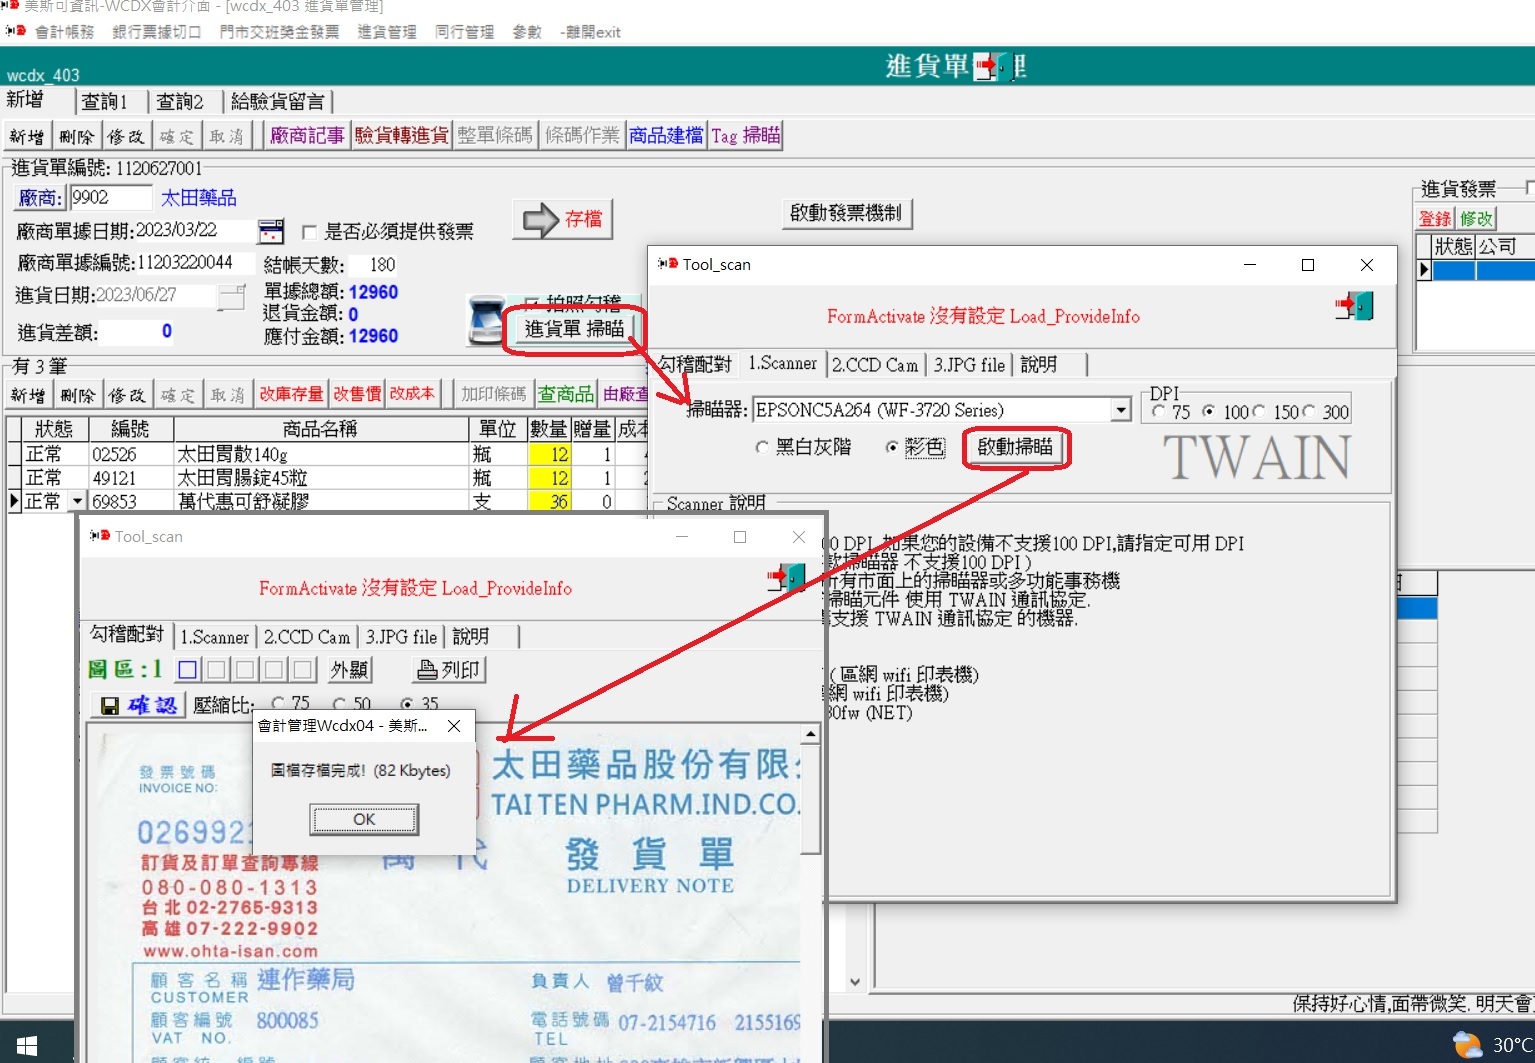The height and width of the screenshot is (1063, 1535).
Task: Open the 1.Scanner tab in the delivery-note Tool_scan window
Action: pyautogui.click(x=214, y=637)
